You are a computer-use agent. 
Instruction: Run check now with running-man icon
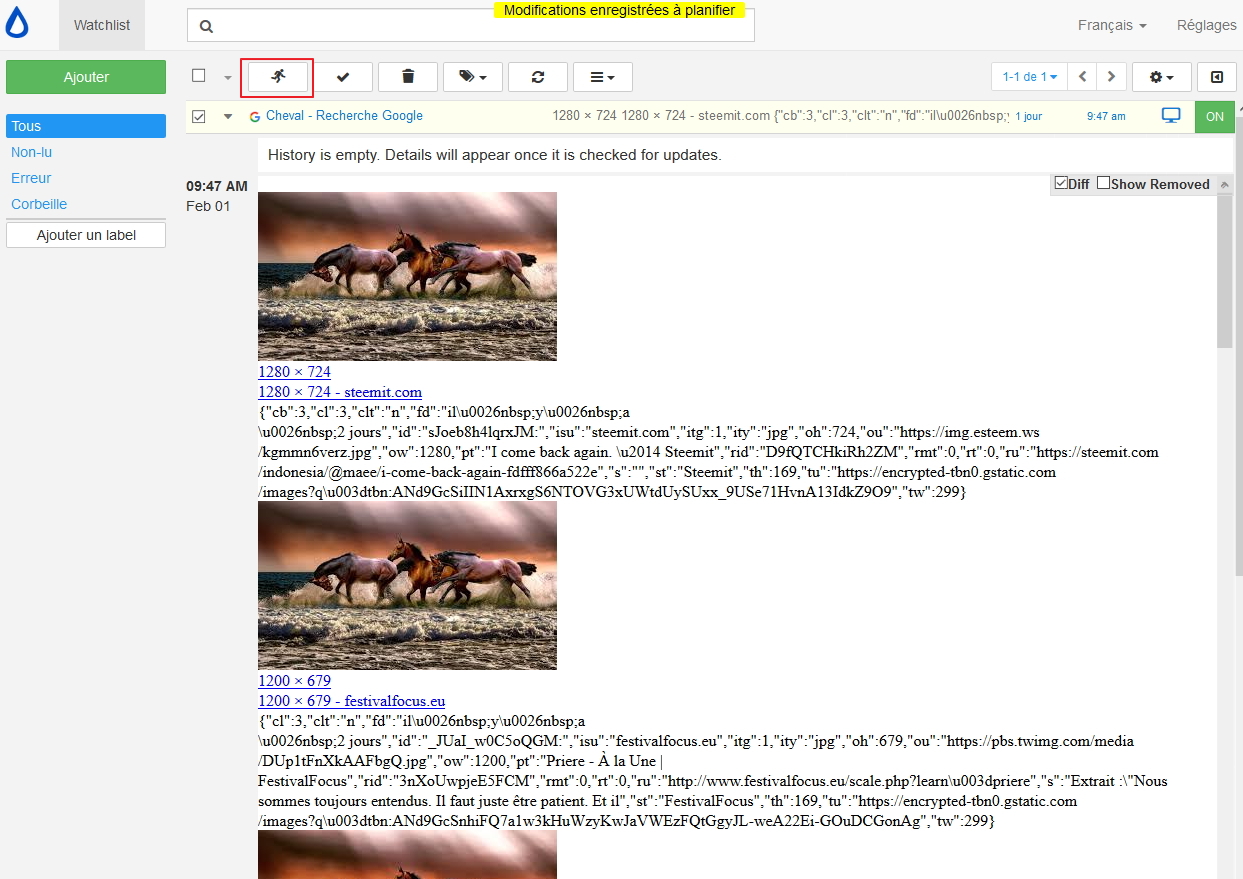click(277, 77)
